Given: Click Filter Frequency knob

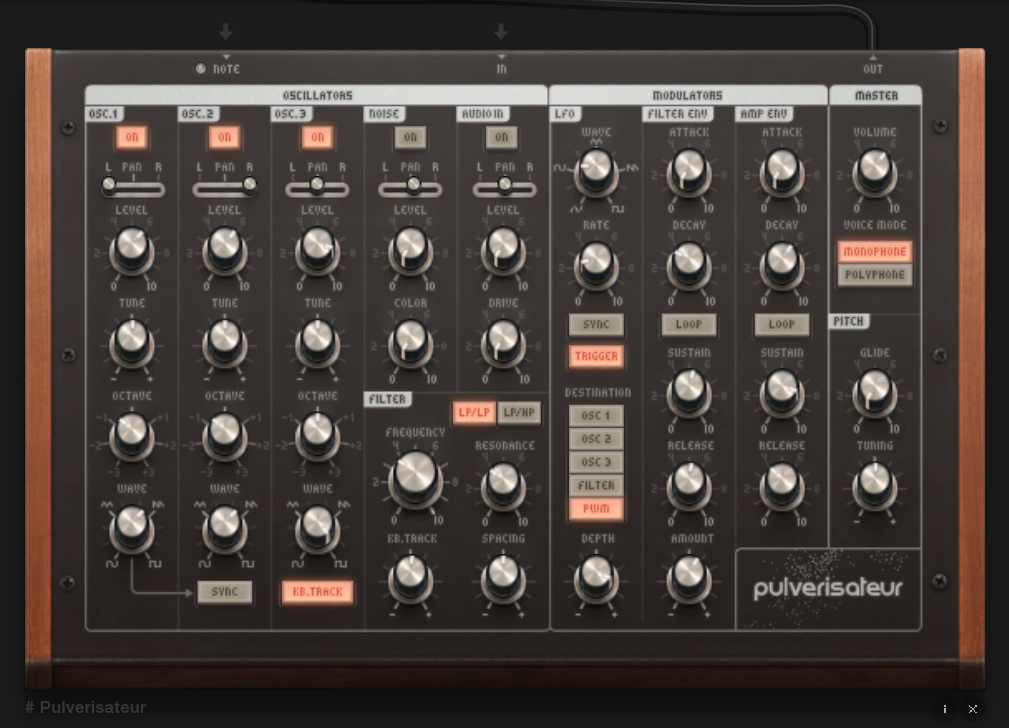Looking at the screenshot, I should point(416,478).
